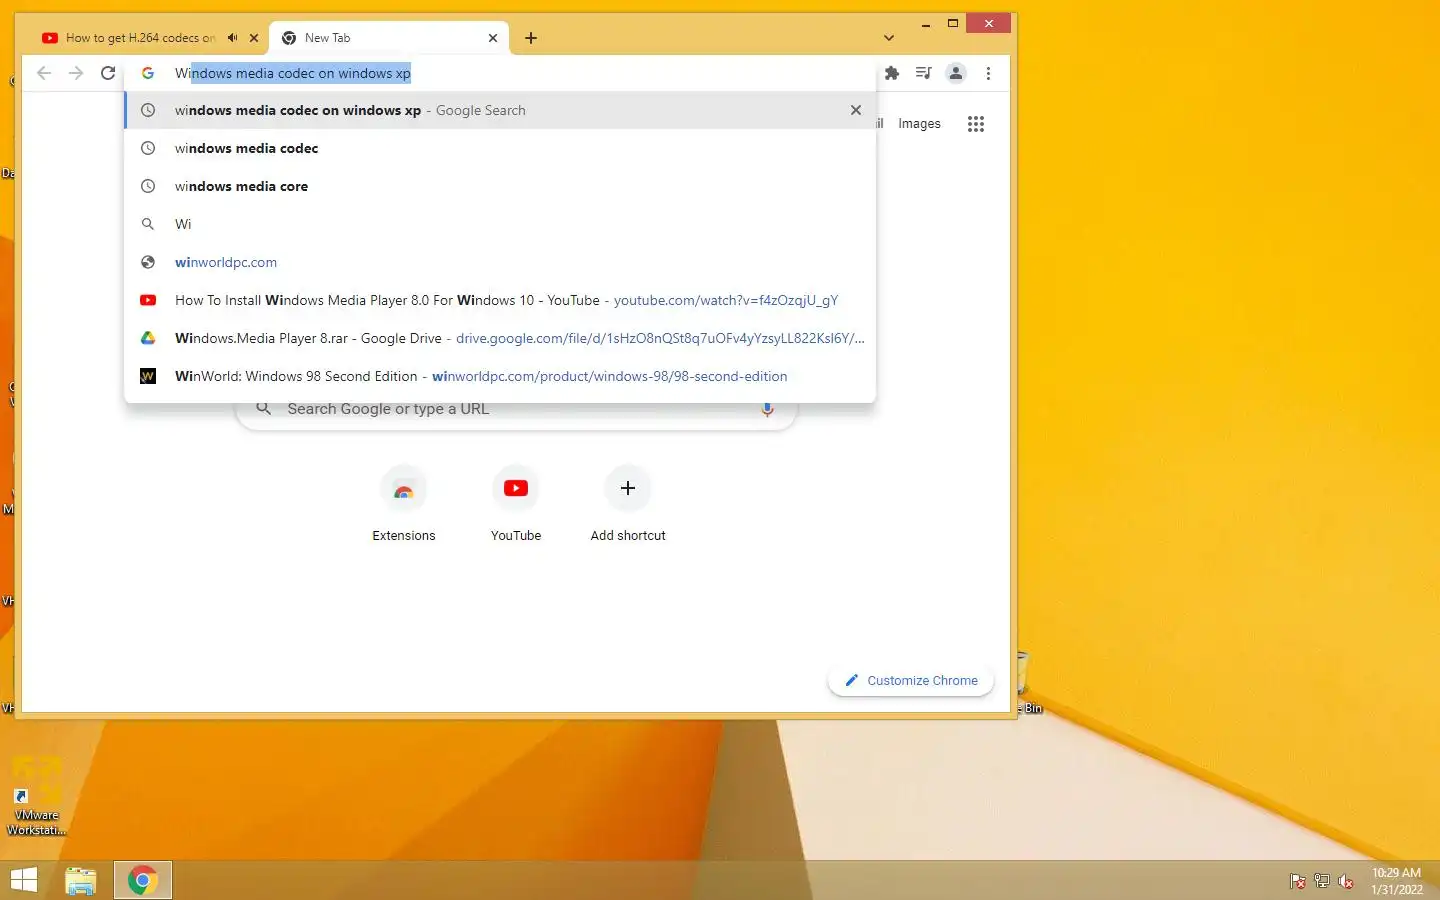Screen dimensions: 1440x900
Task: Start voice search with the microphone icon
Action: pyautogui.click(x=767, y=409)
